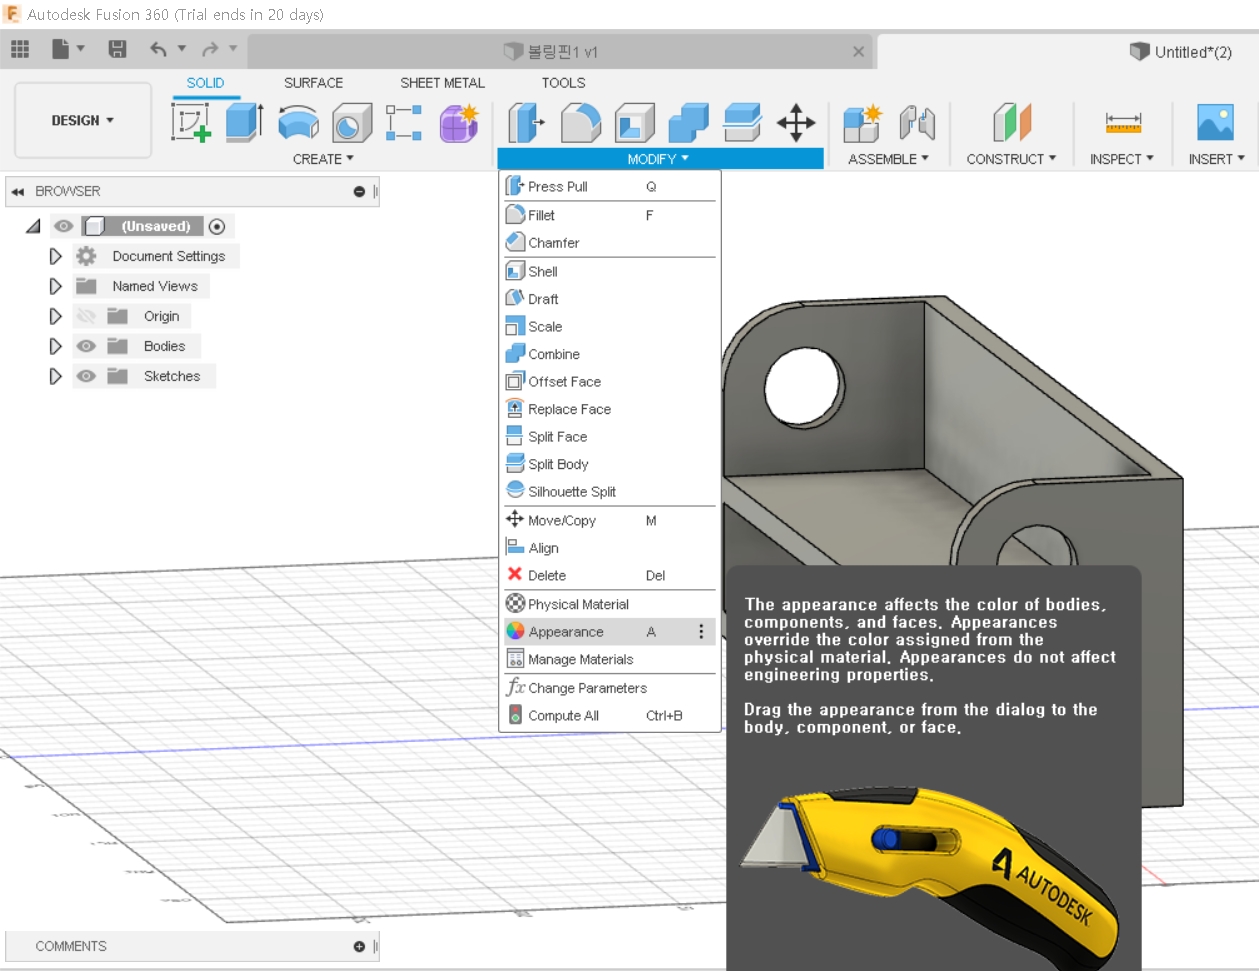The image size is (1259, 971).
Task: Expand the Sketches tree node
Action: 55,376
